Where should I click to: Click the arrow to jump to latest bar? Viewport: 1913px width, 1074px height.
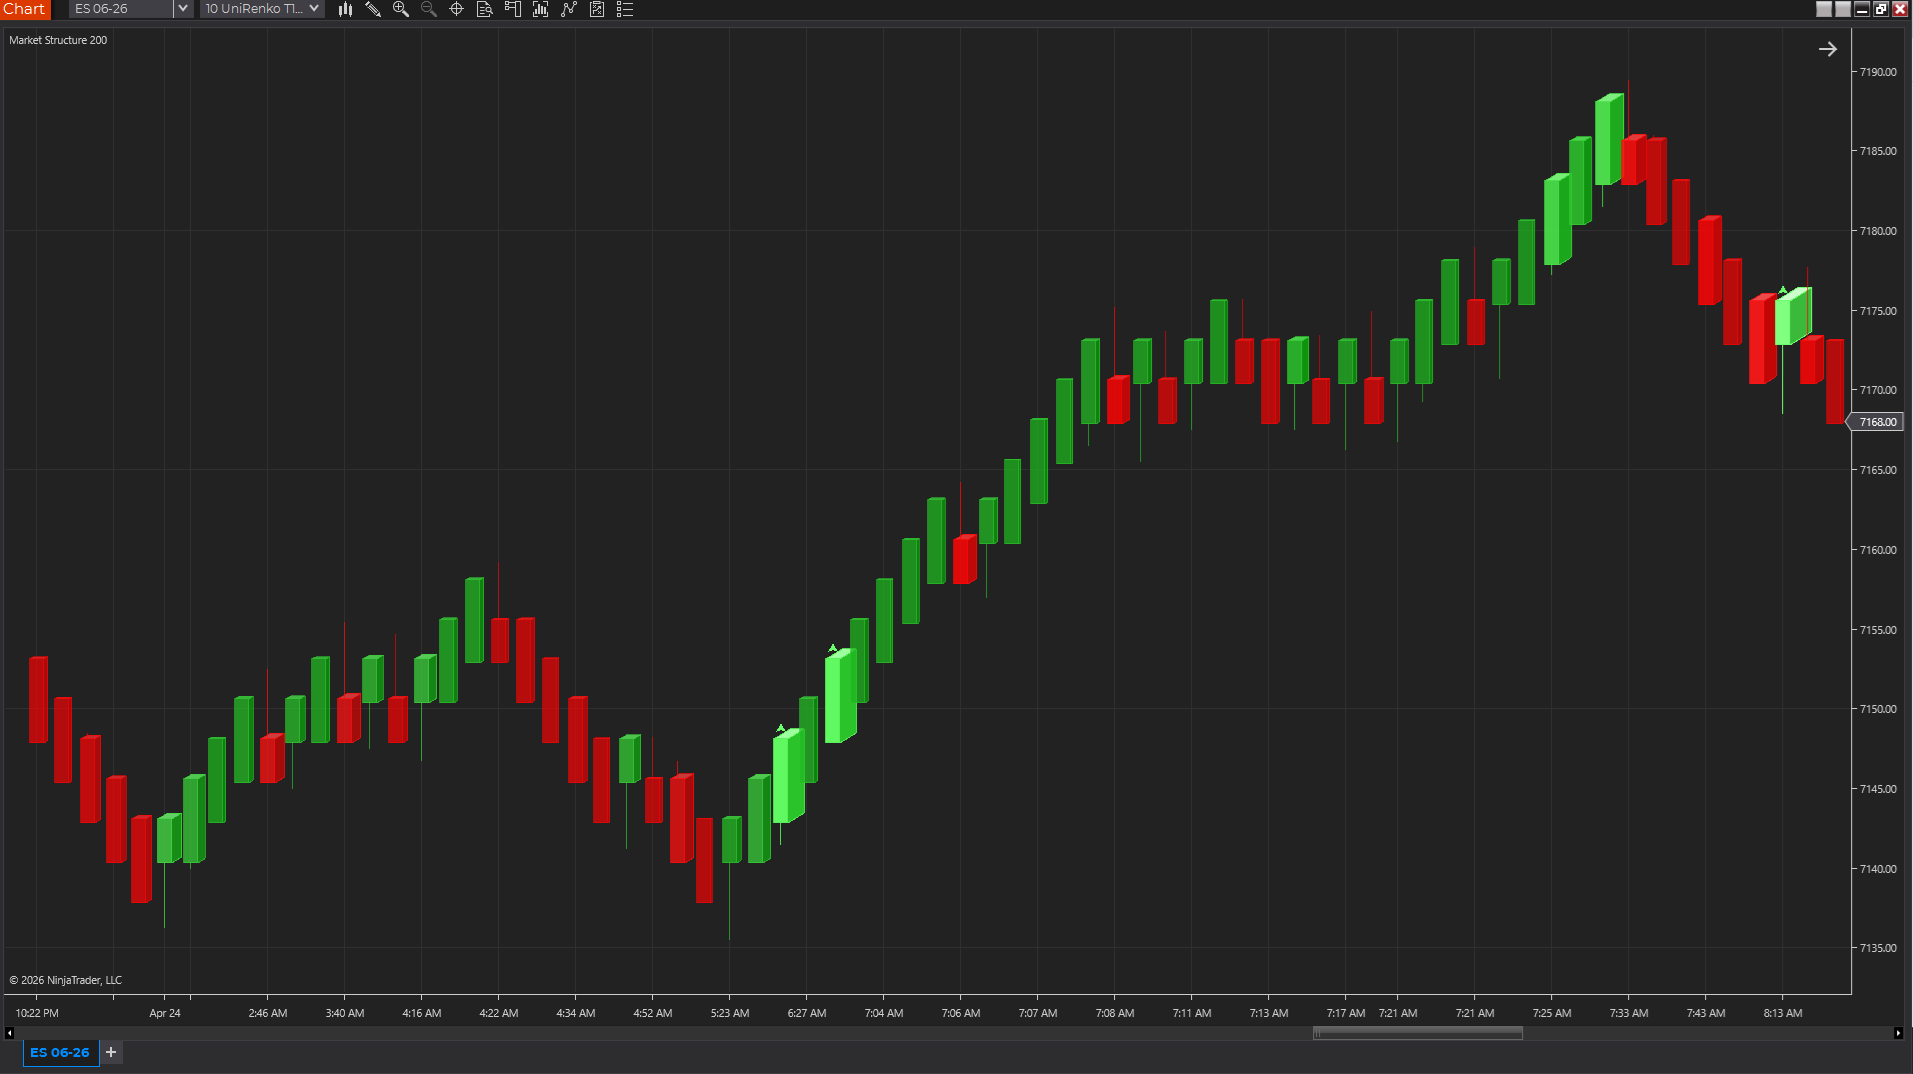click(x=1827, y=48)
